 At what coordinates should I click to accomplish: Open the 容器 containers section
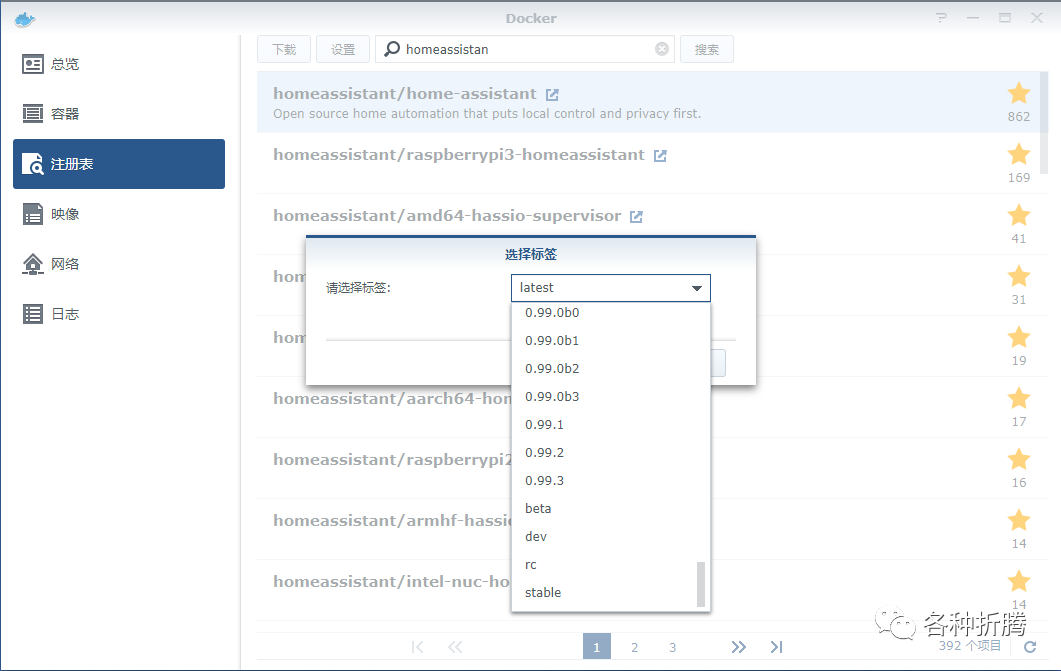pyautogui.click(x=119, y=114)
